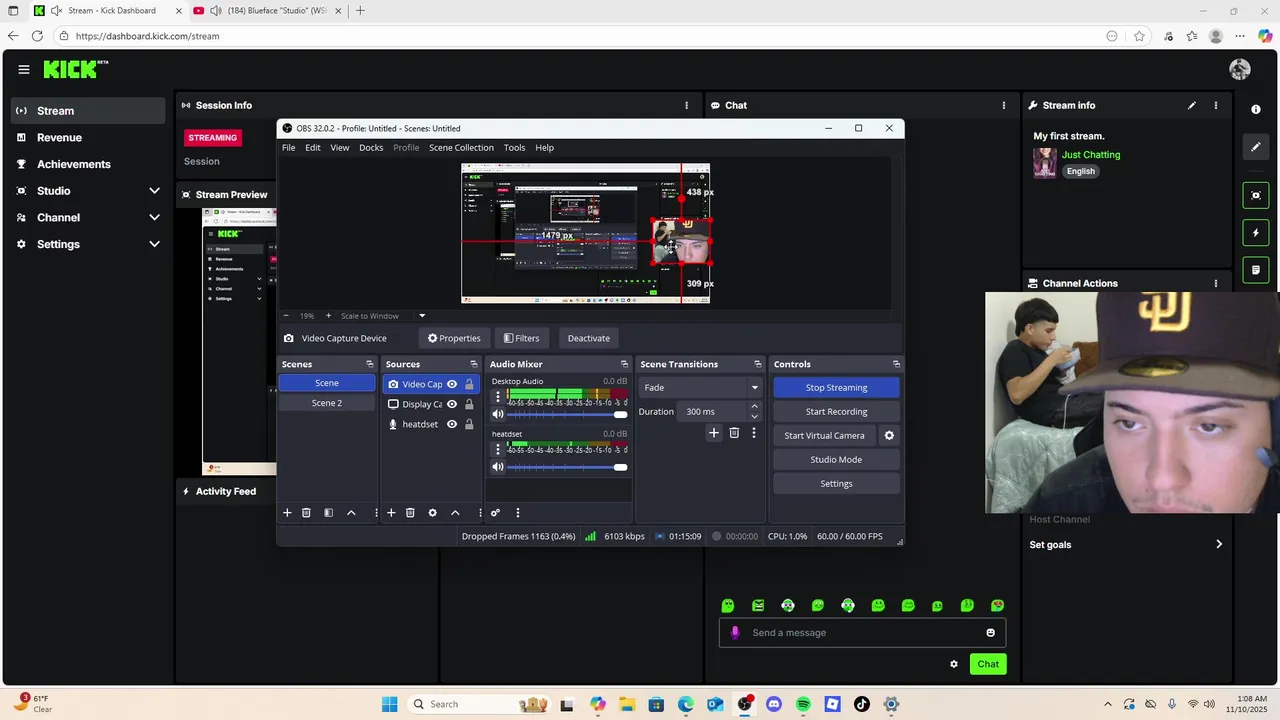1280x720 pixels.
Task: Toggle visibility of heatdset source
Action: [x=452, y=424]
